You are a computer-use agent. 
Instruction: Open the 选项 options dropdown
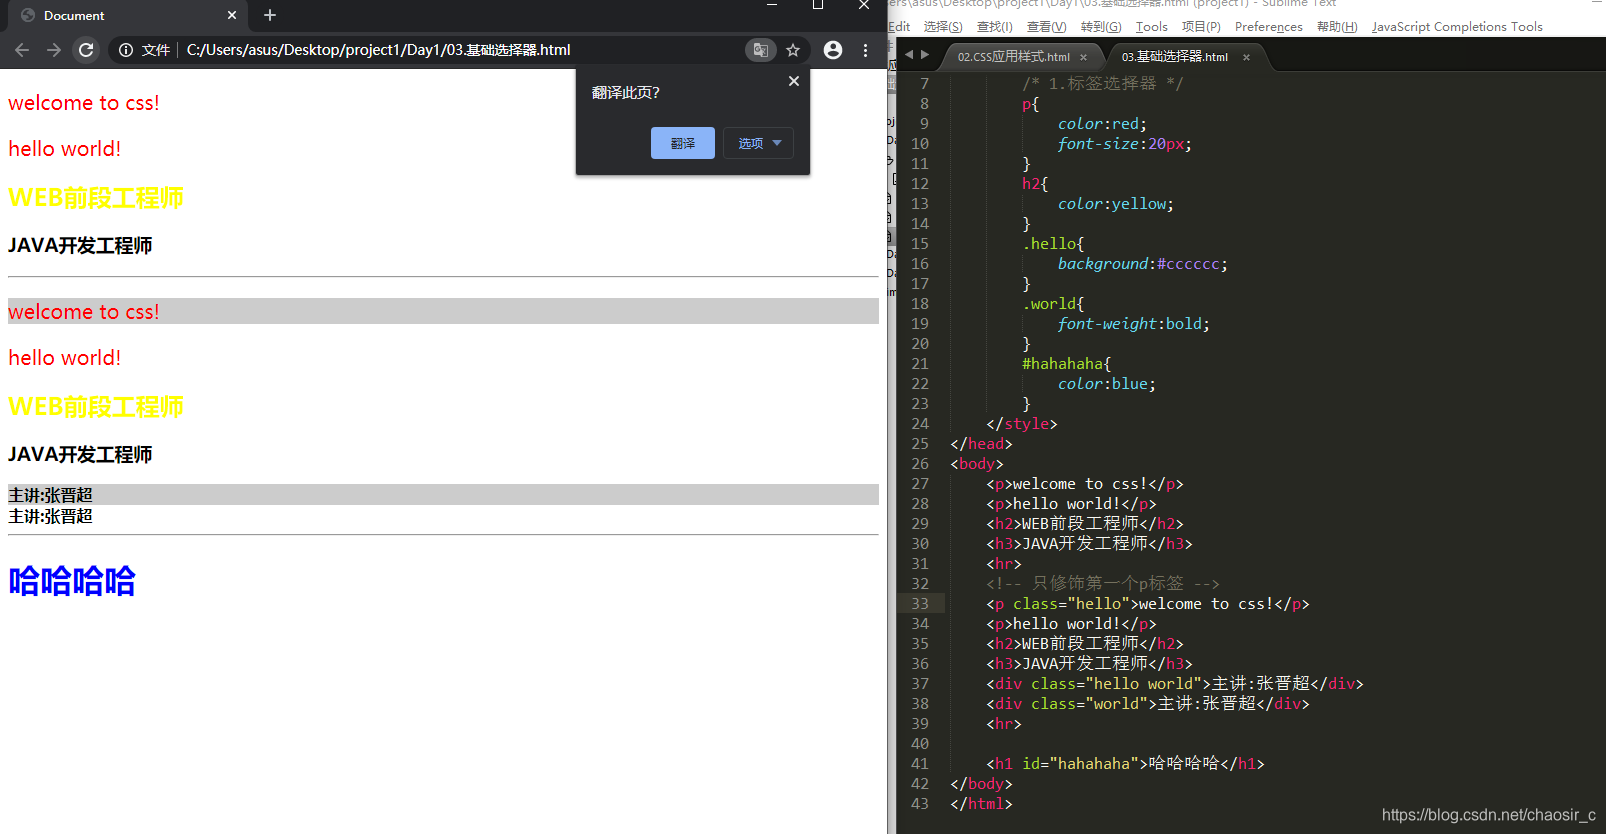click(x=759, y=143)
